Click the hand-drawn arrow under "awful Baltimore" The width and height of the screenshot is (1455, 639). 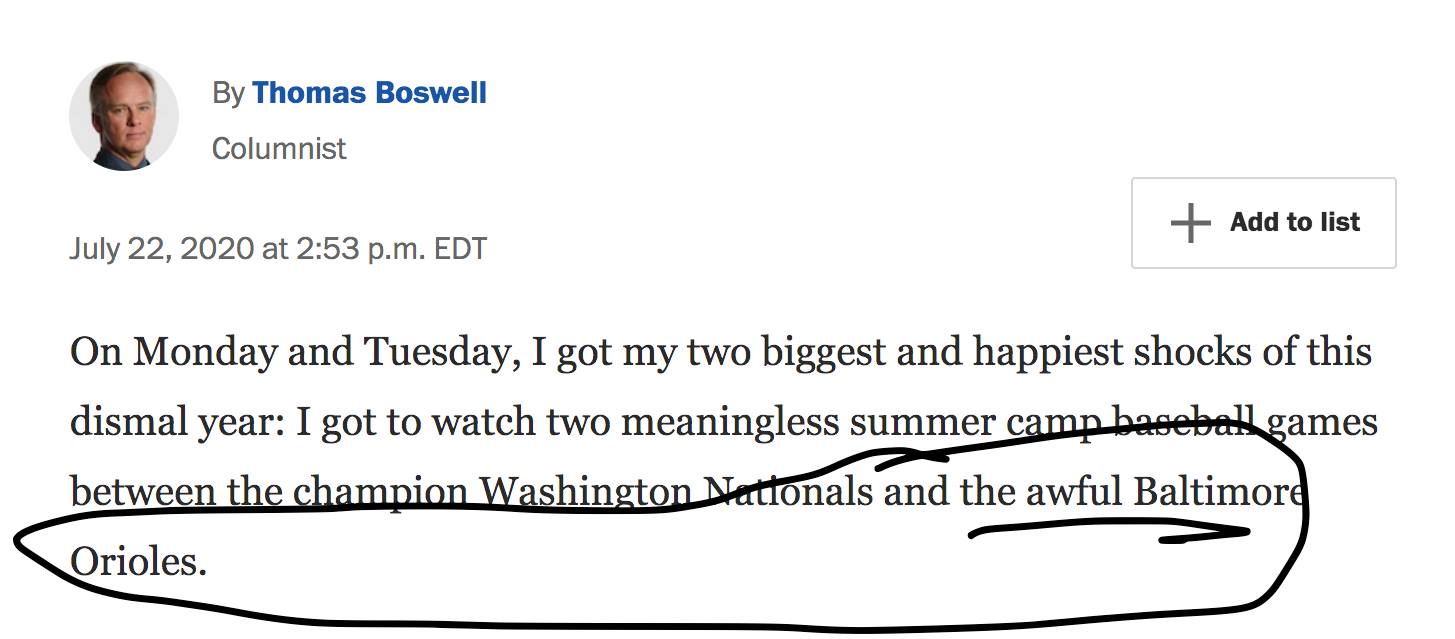1110,535
